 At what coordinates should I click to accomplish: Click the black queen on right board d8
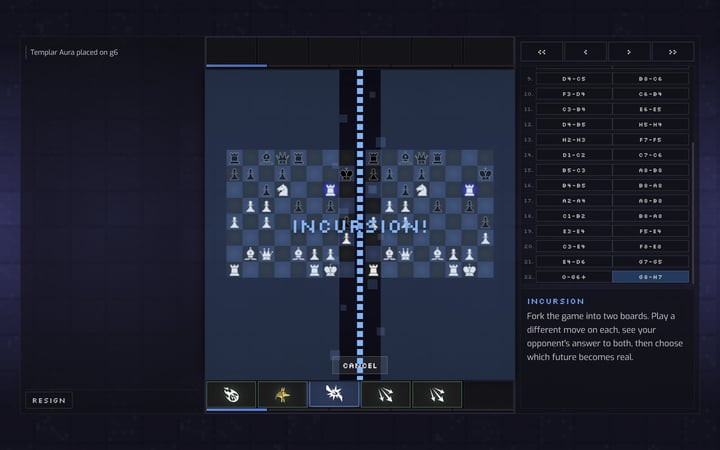point(421,158)
